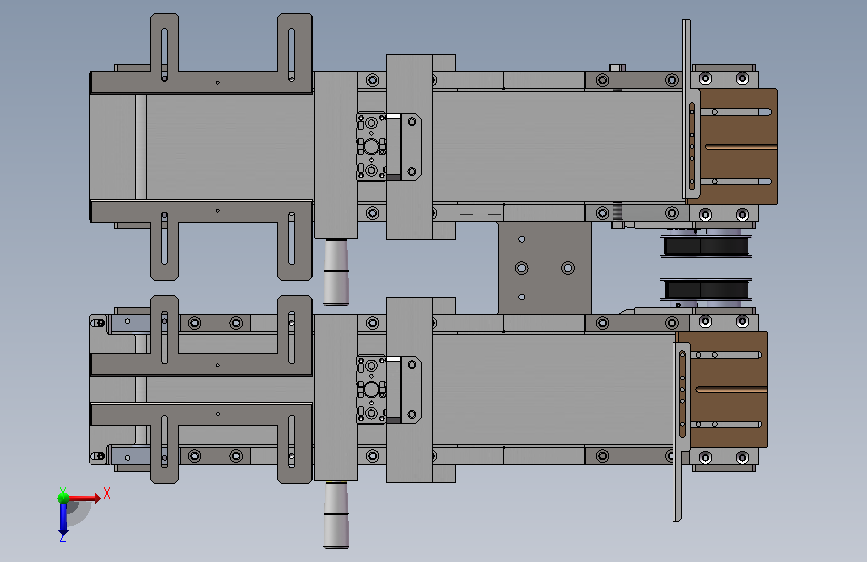Click the blue Z label of the triad
This screenshot has height=562, width=867.
(62, 538)
